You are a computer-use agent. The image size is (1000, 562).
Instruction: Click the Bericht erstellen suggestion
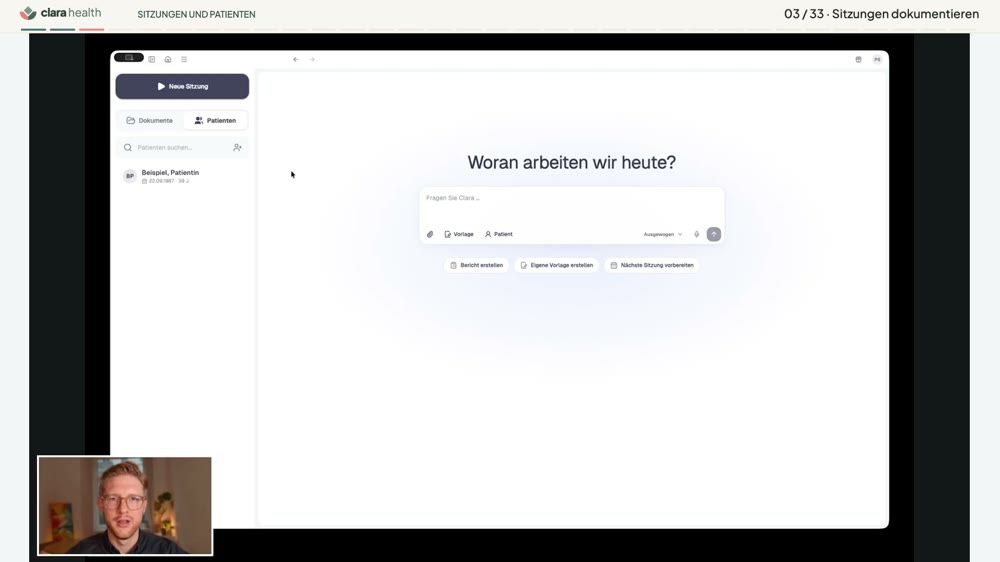(x=476, y=265)
